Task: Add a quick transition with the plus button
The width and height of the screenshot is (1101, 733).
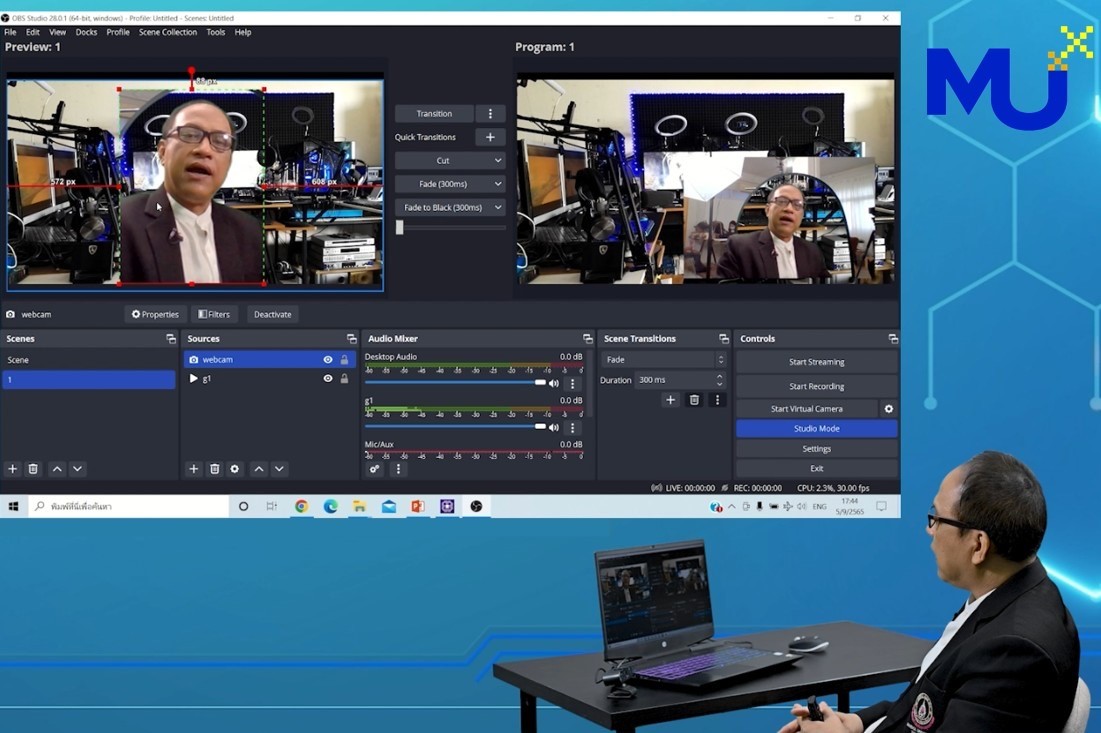Action: tap(490, 137)
